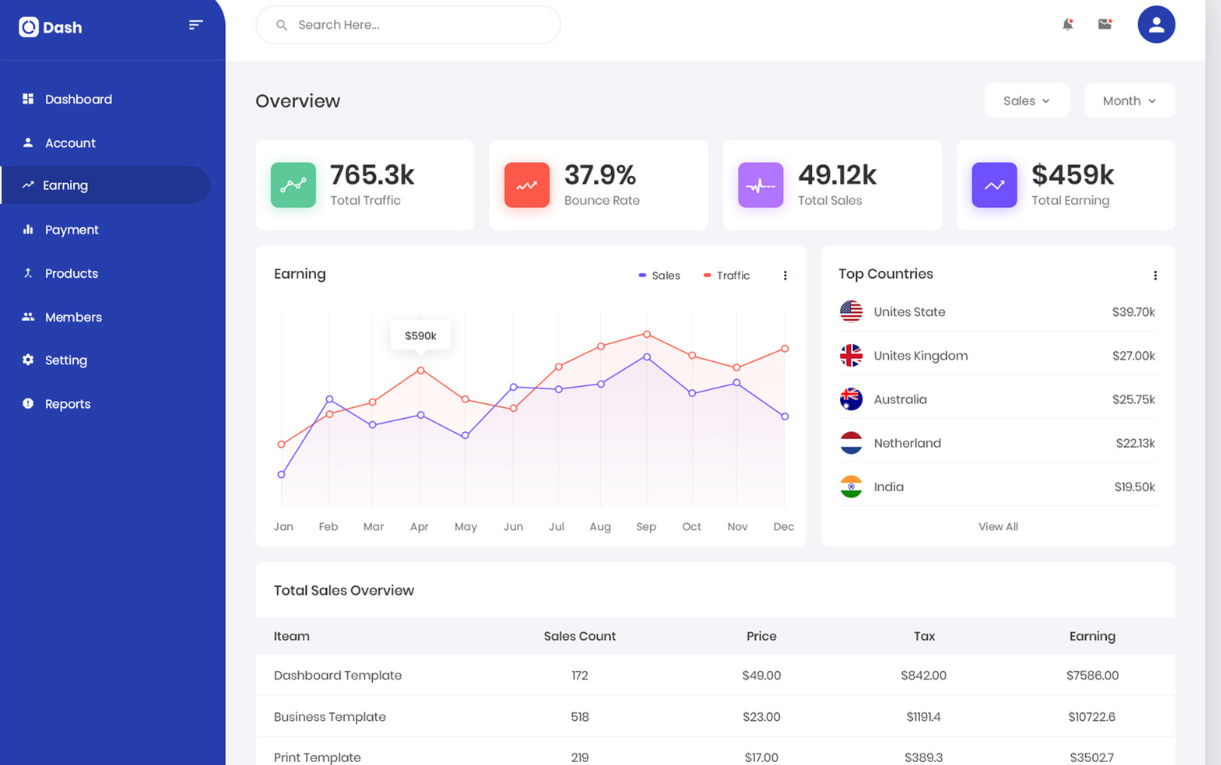Click the Products sidebar icon
Image resolution: width=1221 pixels, height=765 pixels.
27,273
